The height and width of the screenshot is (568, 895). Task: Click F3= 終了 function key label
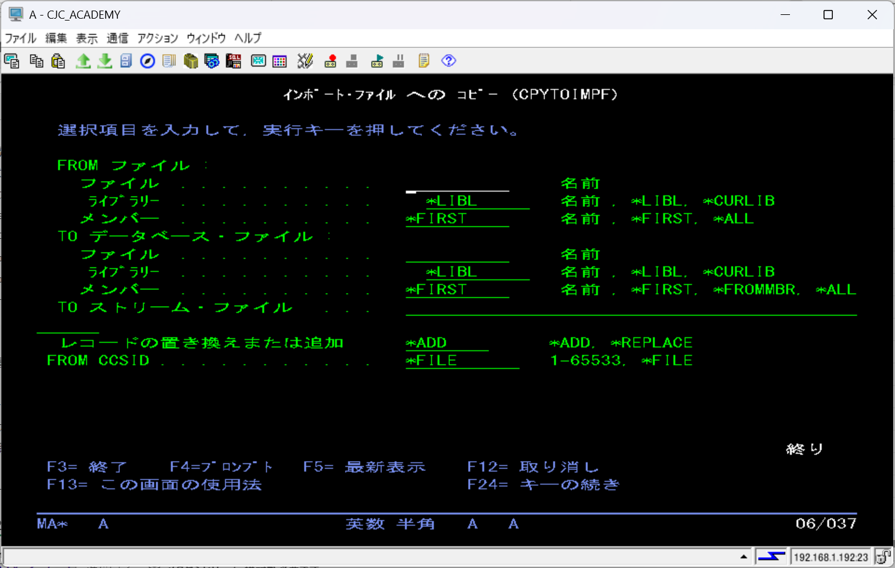click(x=87, y=467)
